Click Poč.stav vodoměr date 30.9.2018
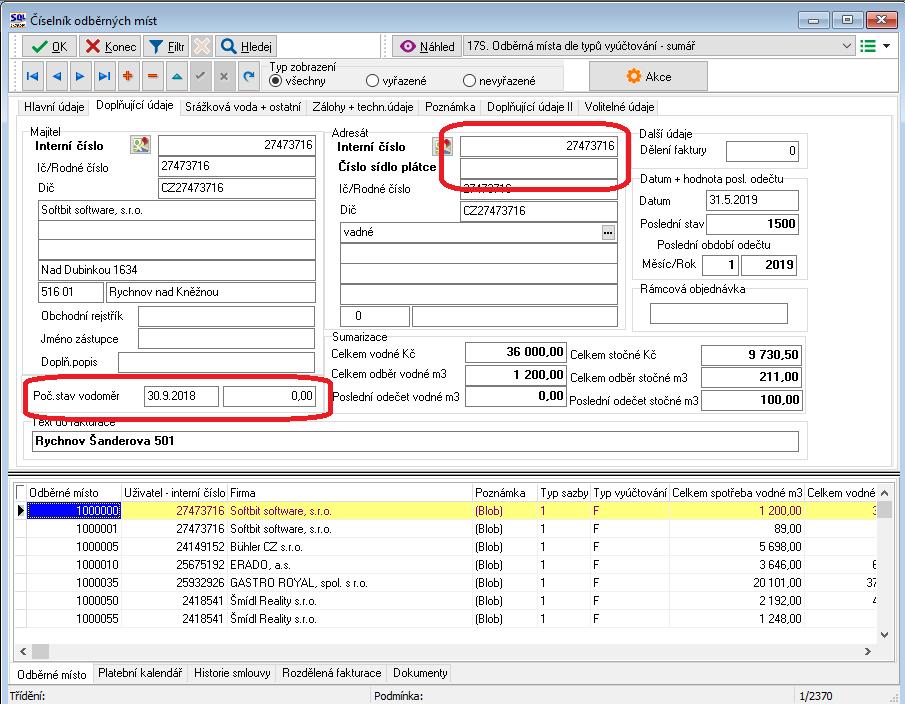Image resolution: width=905 pixels, height=704 pixels. (x=181, y=396)
